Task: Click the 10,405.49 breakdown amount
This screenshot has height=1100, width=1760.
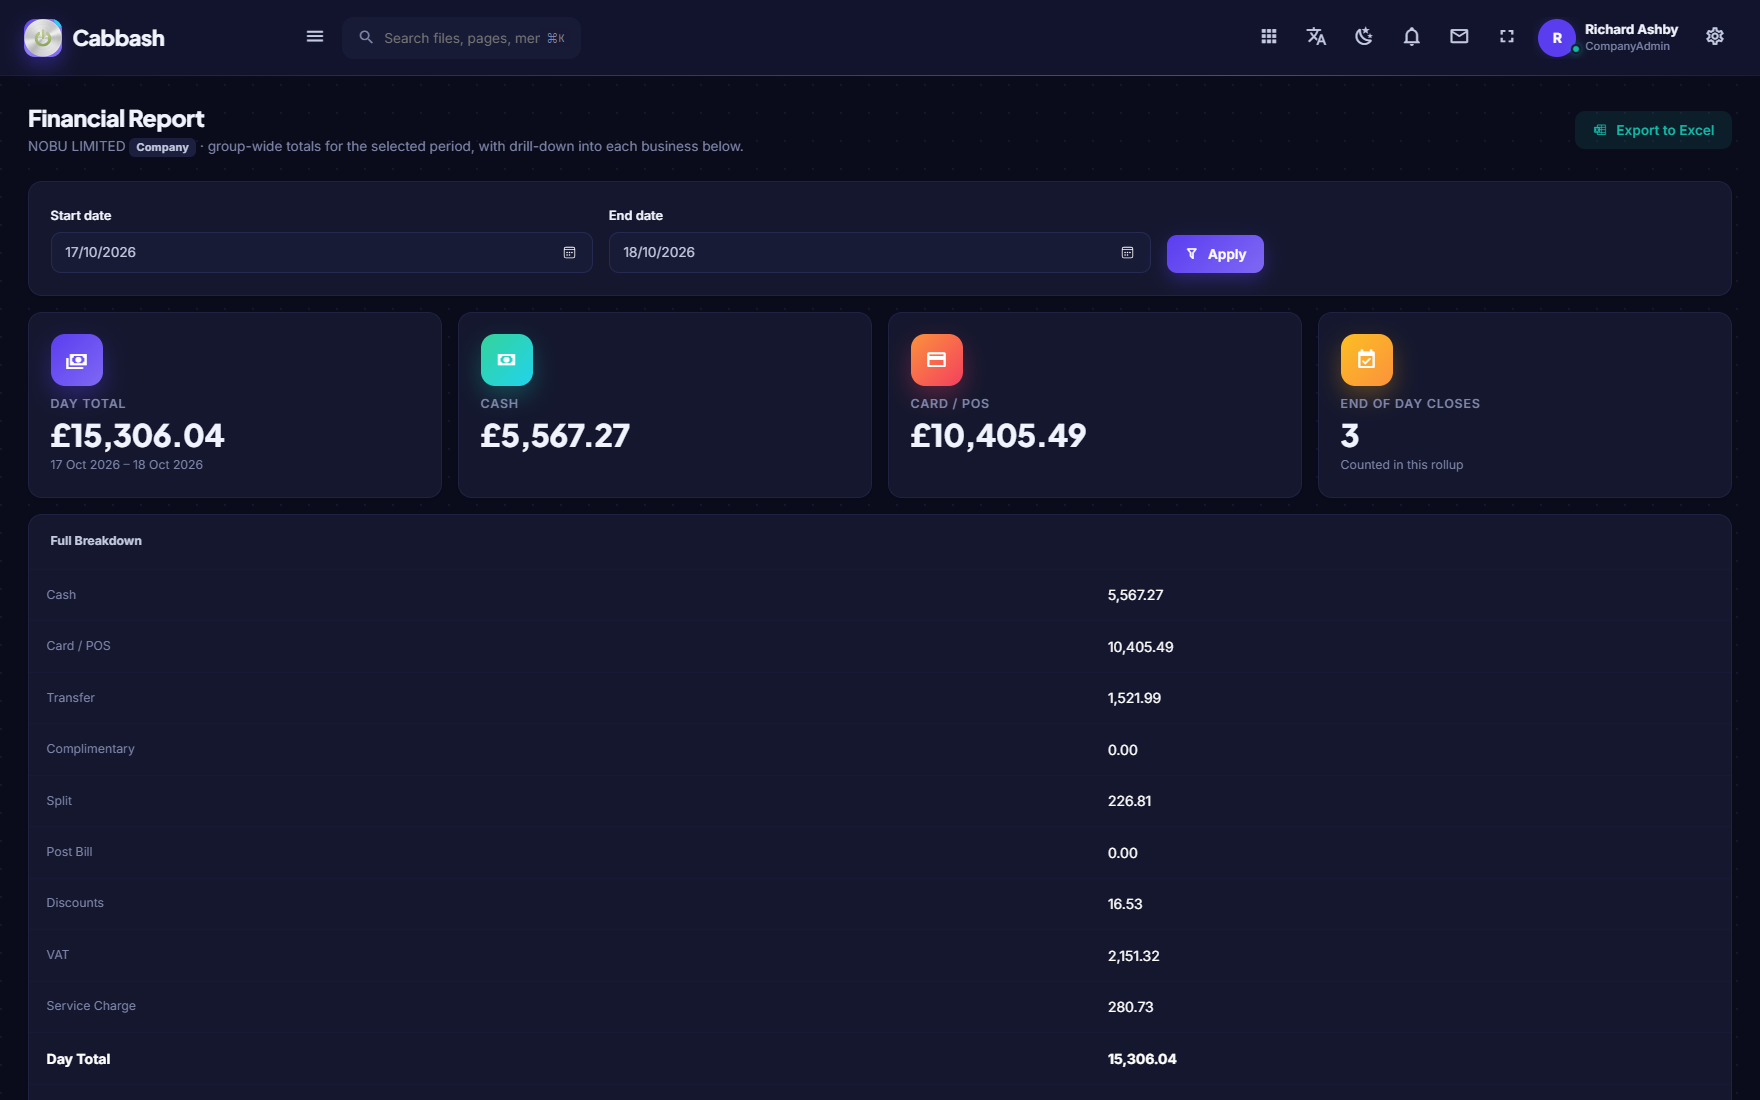Action: pos(1140,647)
